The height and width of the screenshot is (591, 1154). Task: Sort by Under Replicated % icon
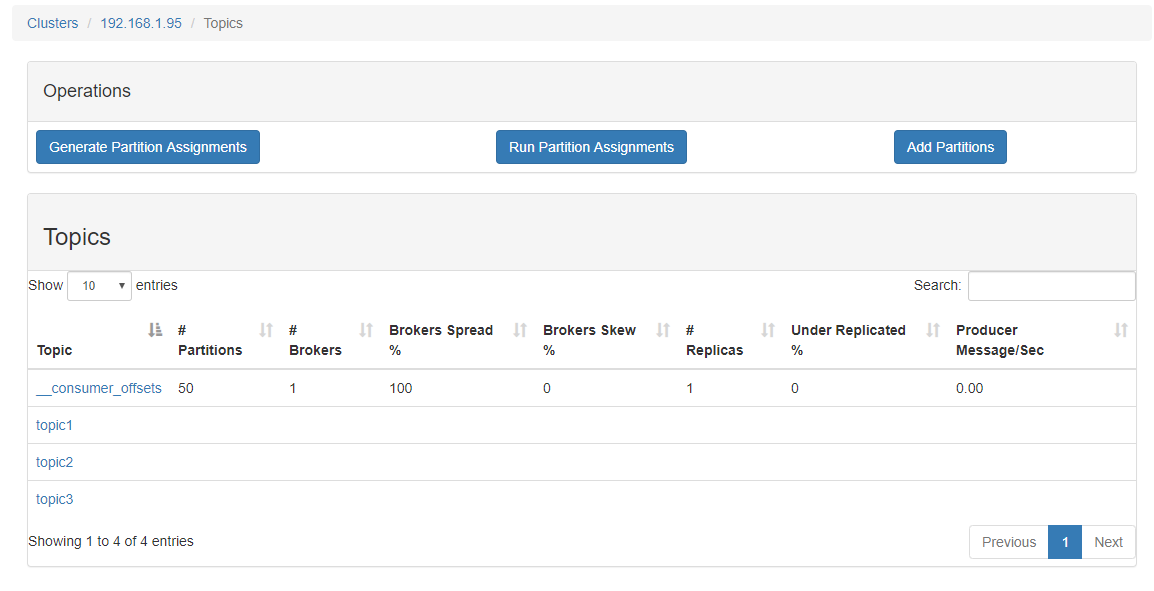[x=933, y=330]
